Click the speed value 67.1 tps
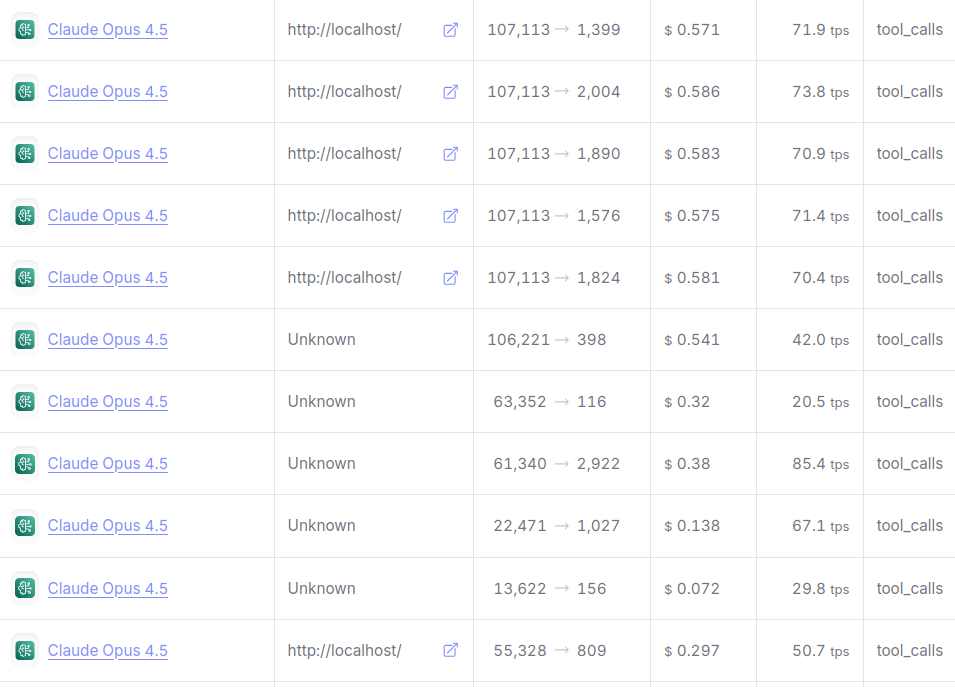 820,526
